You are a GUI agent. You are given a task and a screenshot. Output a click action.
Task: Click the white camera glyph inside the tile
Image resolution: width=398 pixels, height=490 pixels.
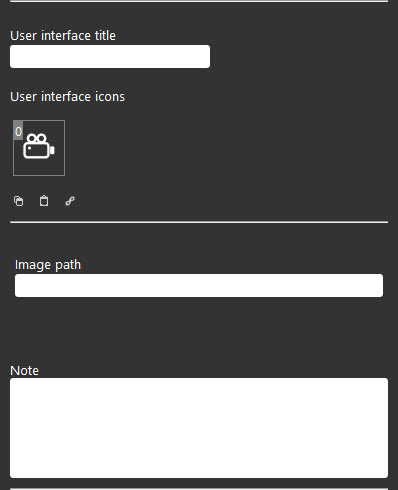click(x=39, y=146)
